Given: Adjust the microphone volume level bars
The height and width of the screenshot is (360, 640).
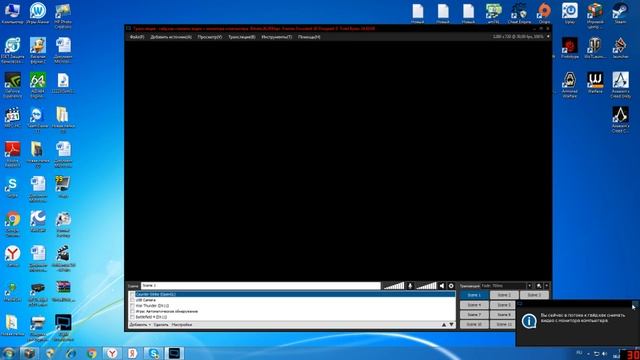Looking at the screenshot, I should (x=394, y=286).
